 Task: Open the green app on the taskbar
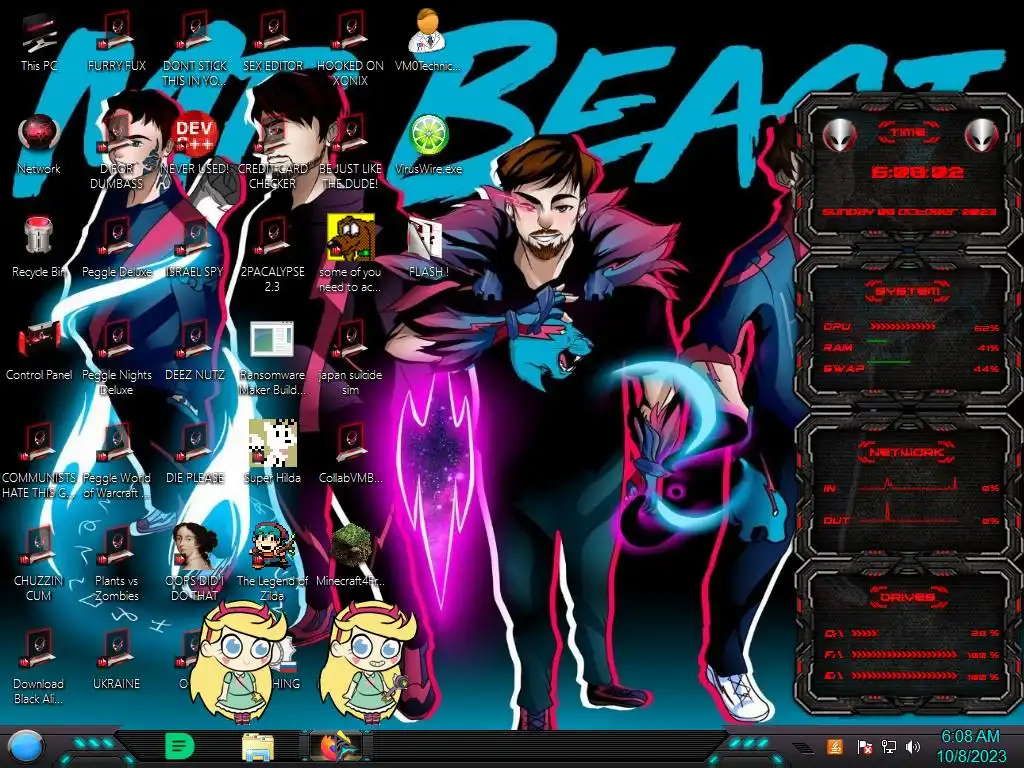pos(180,747)
